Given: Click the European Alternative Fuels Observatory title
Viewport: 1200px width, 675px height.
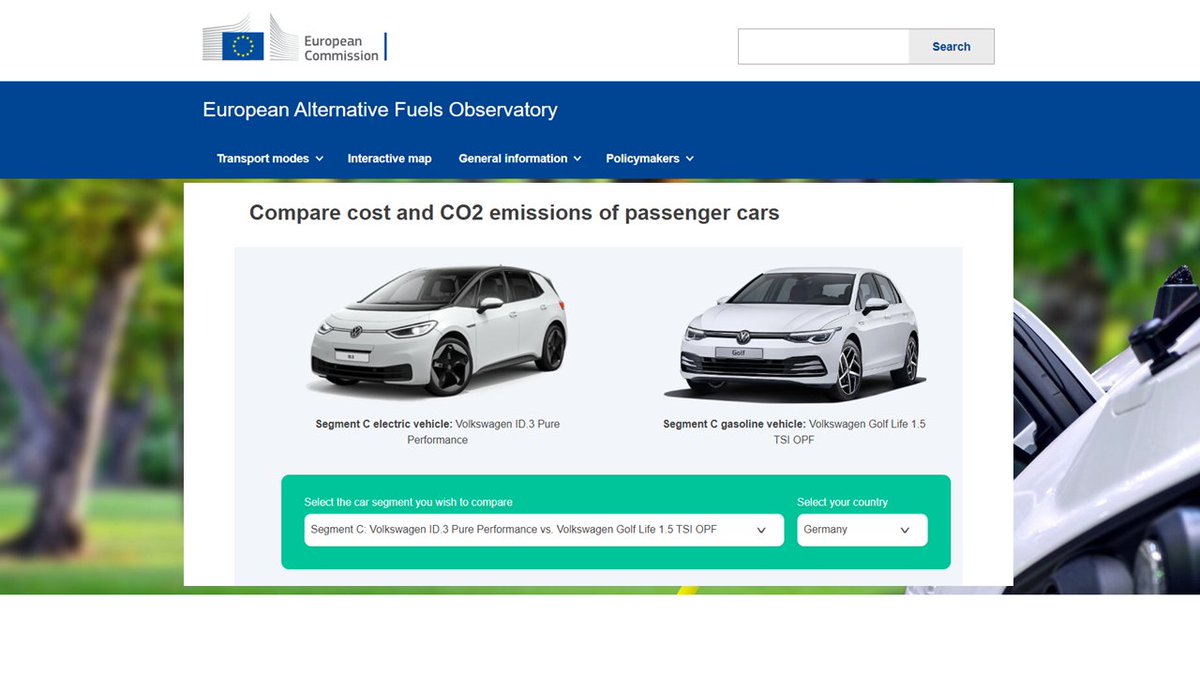Looking at the screenshot, I should point(379,110).
